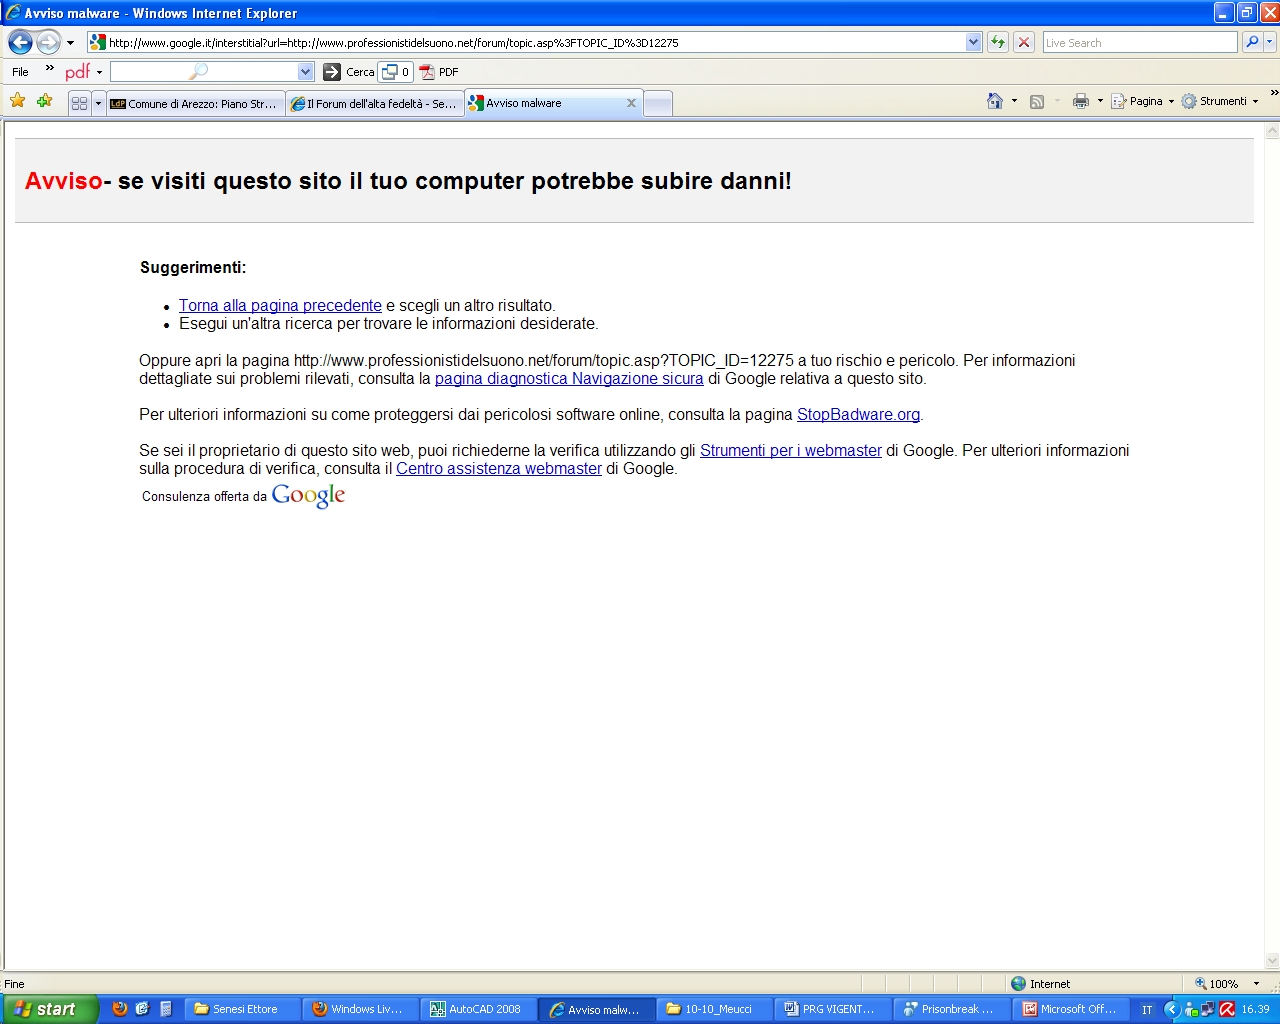Viewport: 1280px width, 1024px height.
Task: Open a new blank tab
Action: 658,103
